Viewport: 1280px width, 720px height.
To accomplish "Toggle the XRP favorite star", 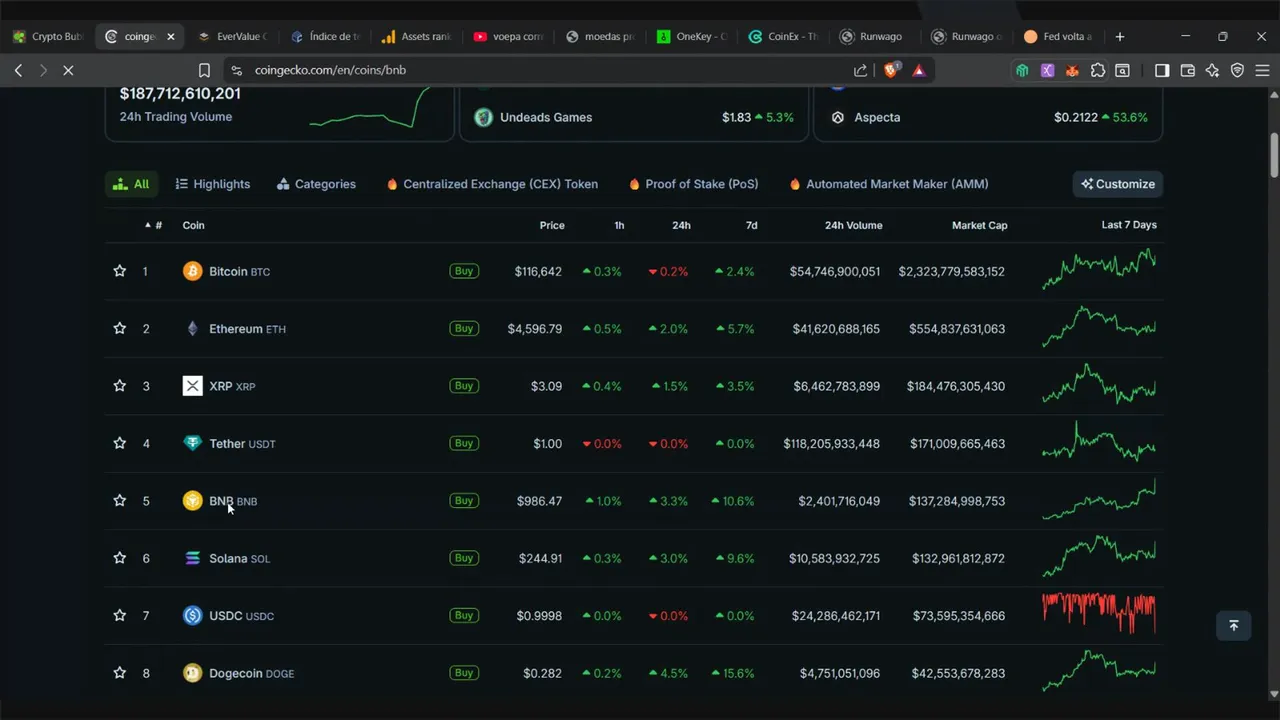I will click(120, 386).
